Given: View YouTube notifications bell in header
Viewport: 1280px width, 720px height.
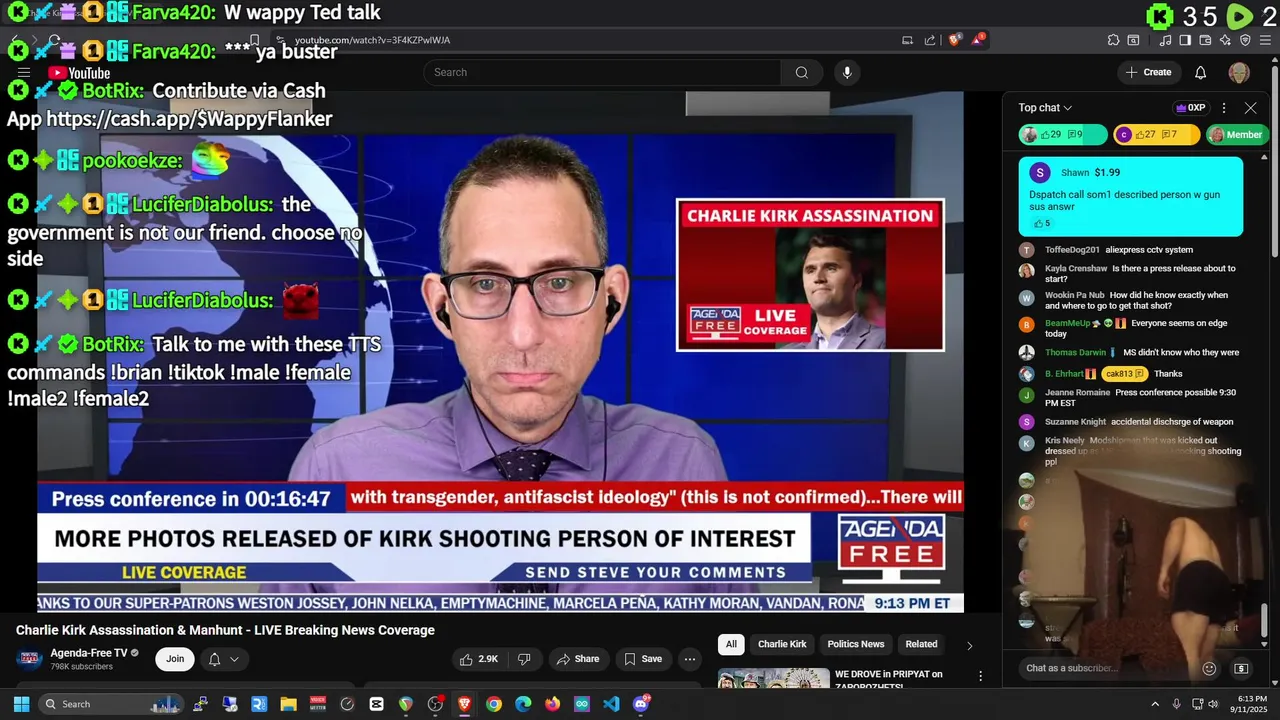Looking at the screenshot, I should [1201, 72].
